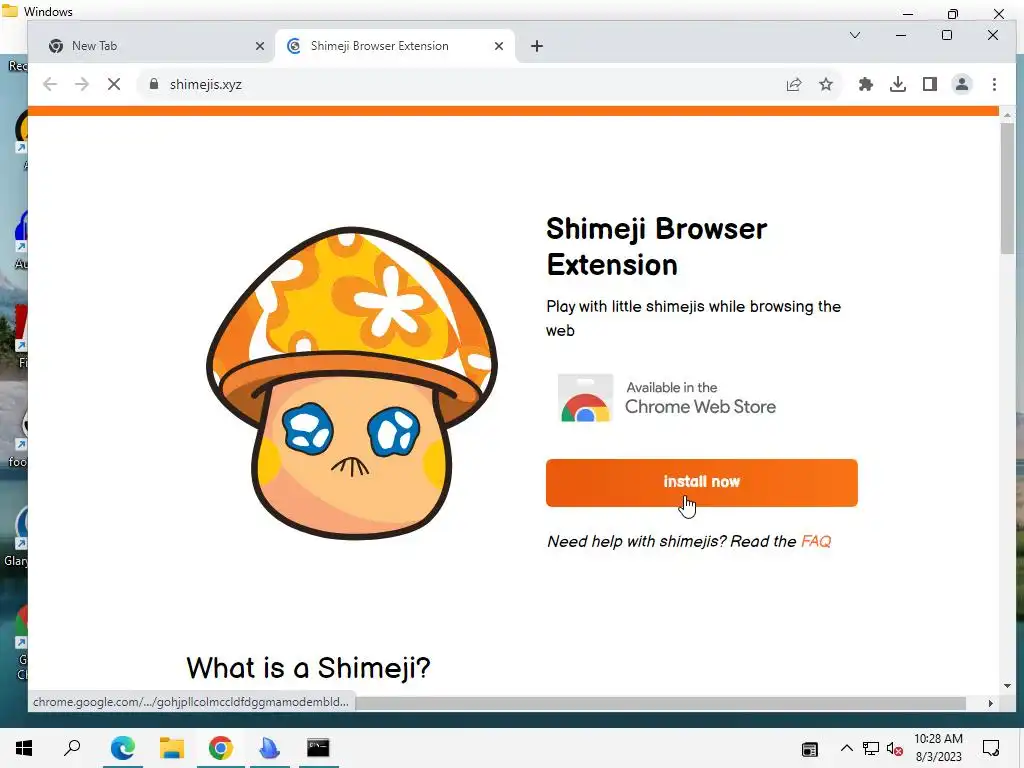The width and height of the screenshot is (1024, 768).
Task: View site security lock info
Action: click(153, 84)
